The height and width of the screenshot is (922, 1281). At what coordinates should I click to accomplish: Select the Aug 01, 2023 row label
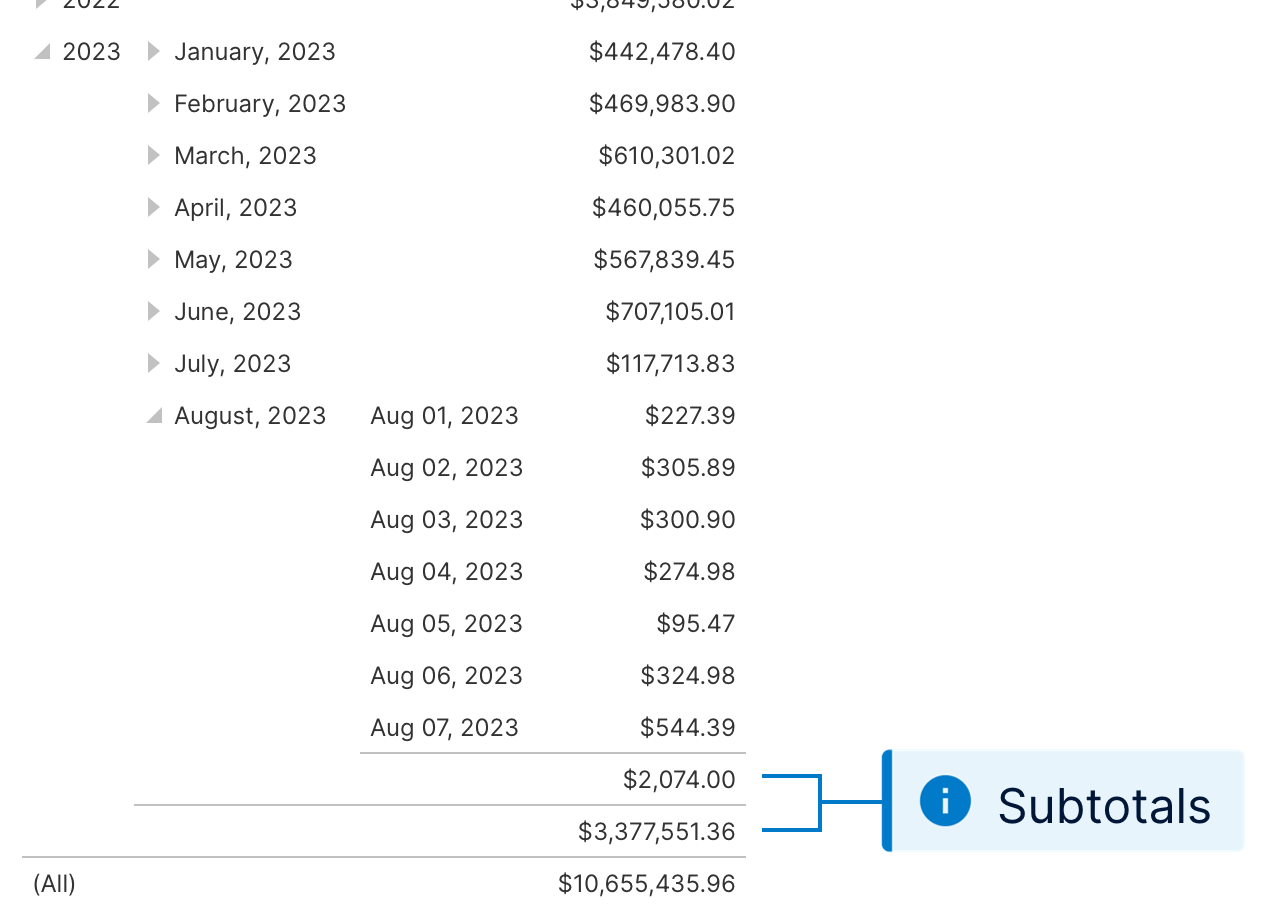pos(444,416)
